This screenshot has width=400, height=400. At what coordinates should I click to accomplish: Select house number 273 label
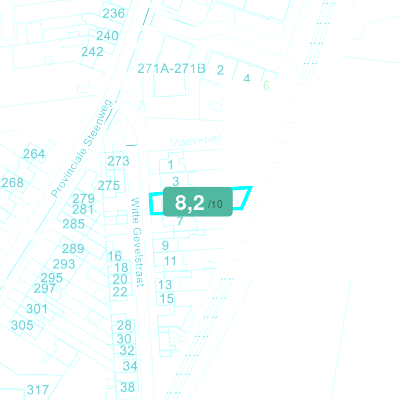tap(118, 161)
